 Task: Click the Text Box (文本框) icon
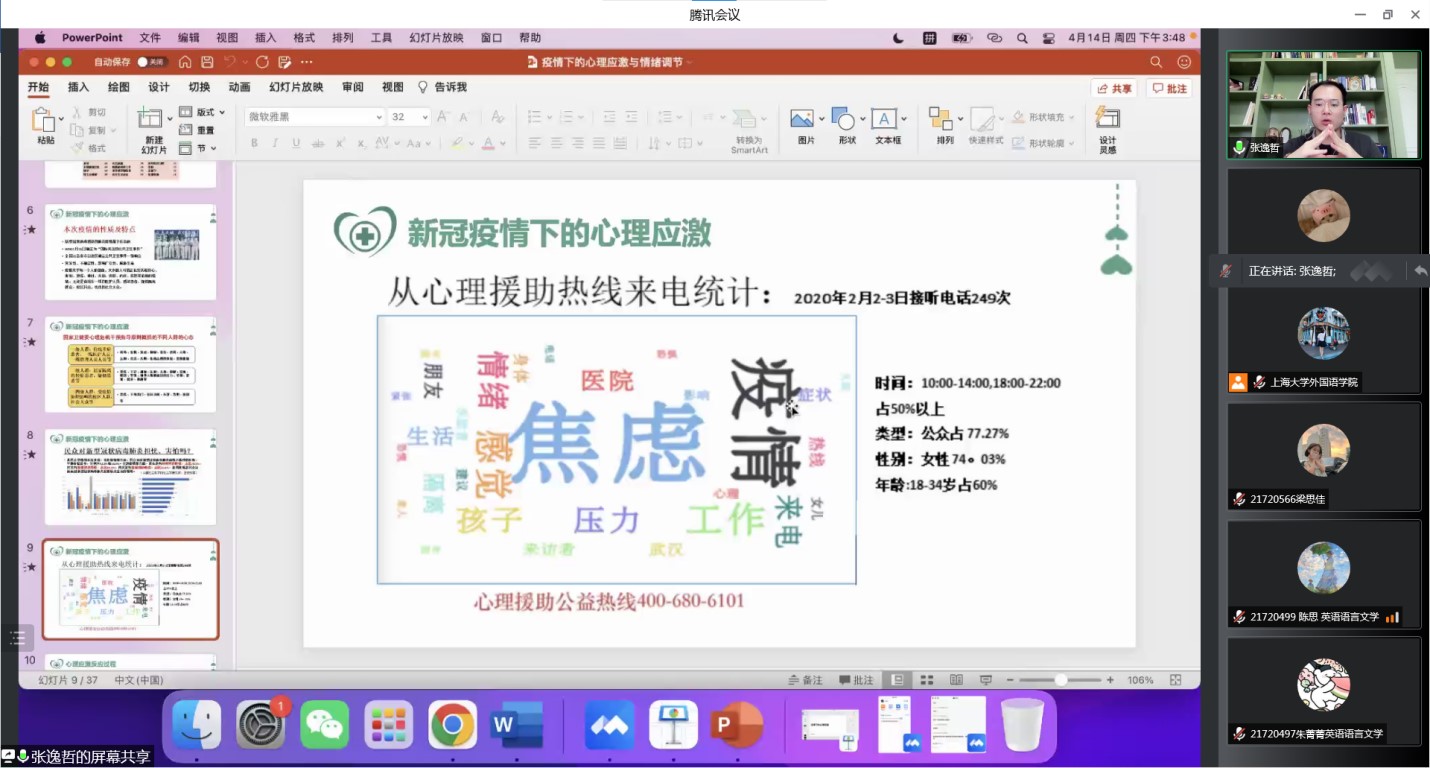tap(884, 120)
